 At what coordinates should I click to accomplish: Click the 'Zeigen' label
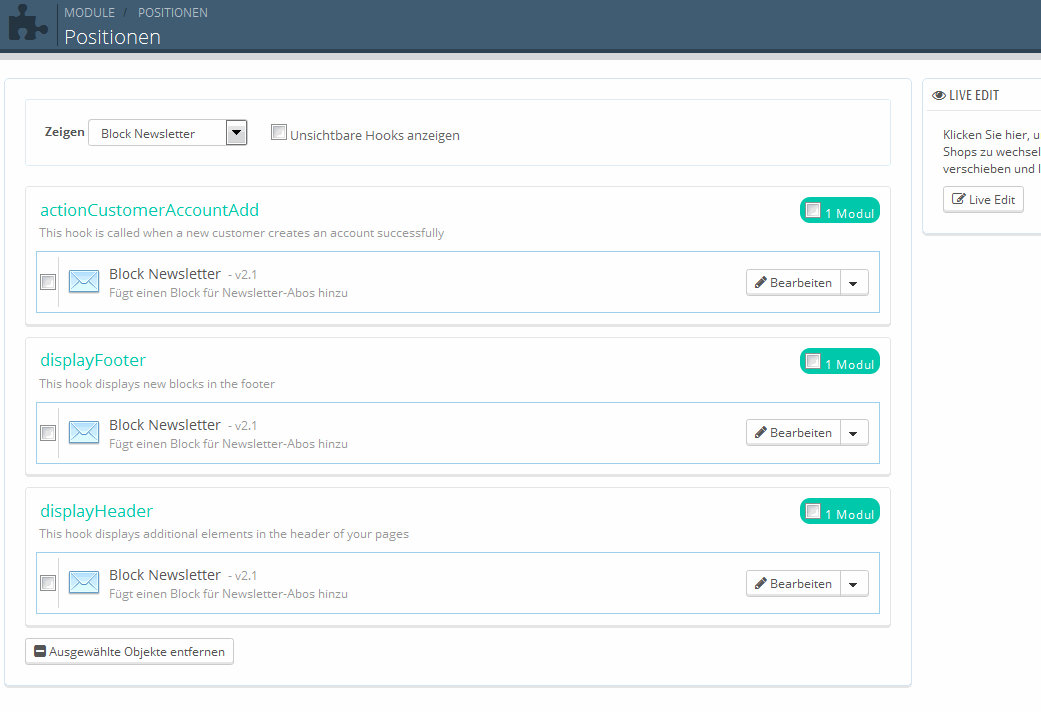[64, 132]
